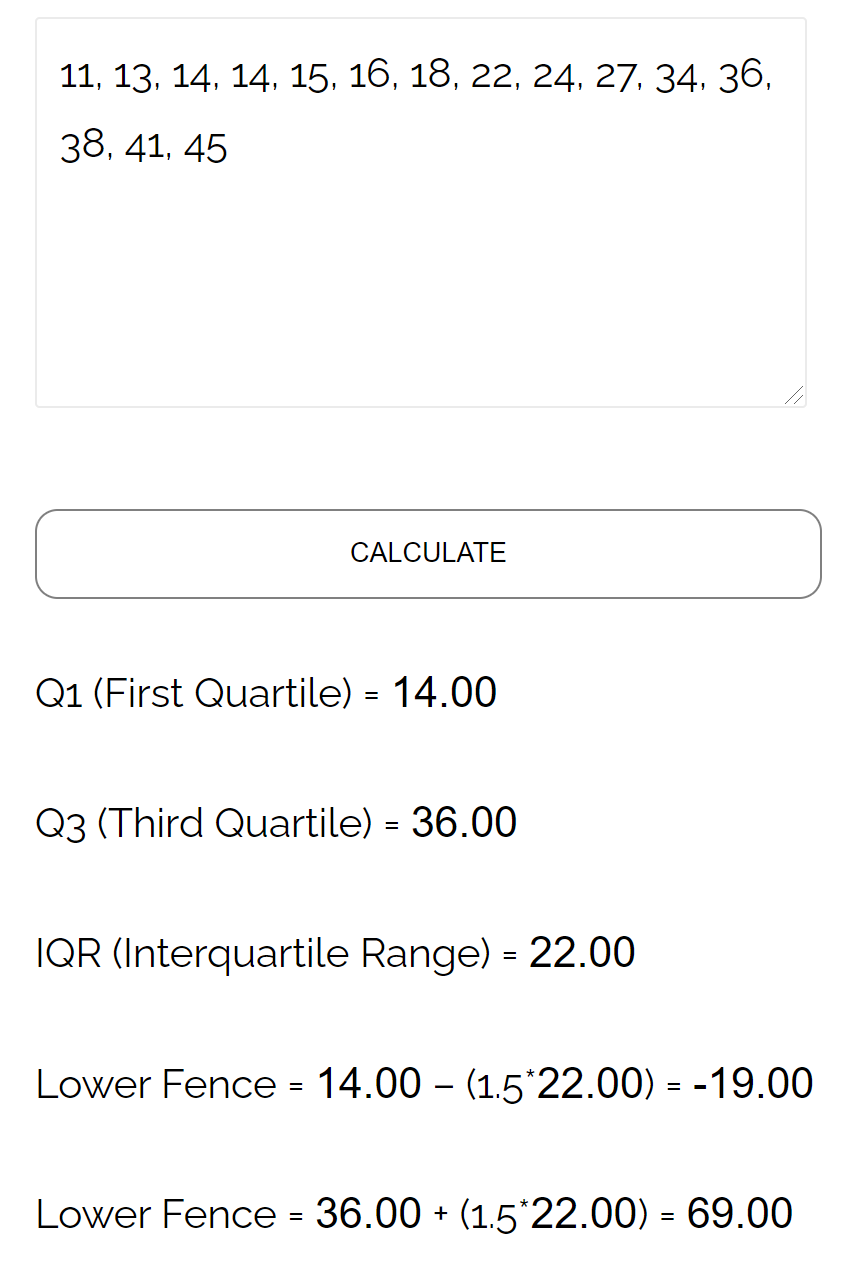Click the IQR (Interquartile Range) label
The height and width of the screenshot is (1273, 853).
[262, 953]
